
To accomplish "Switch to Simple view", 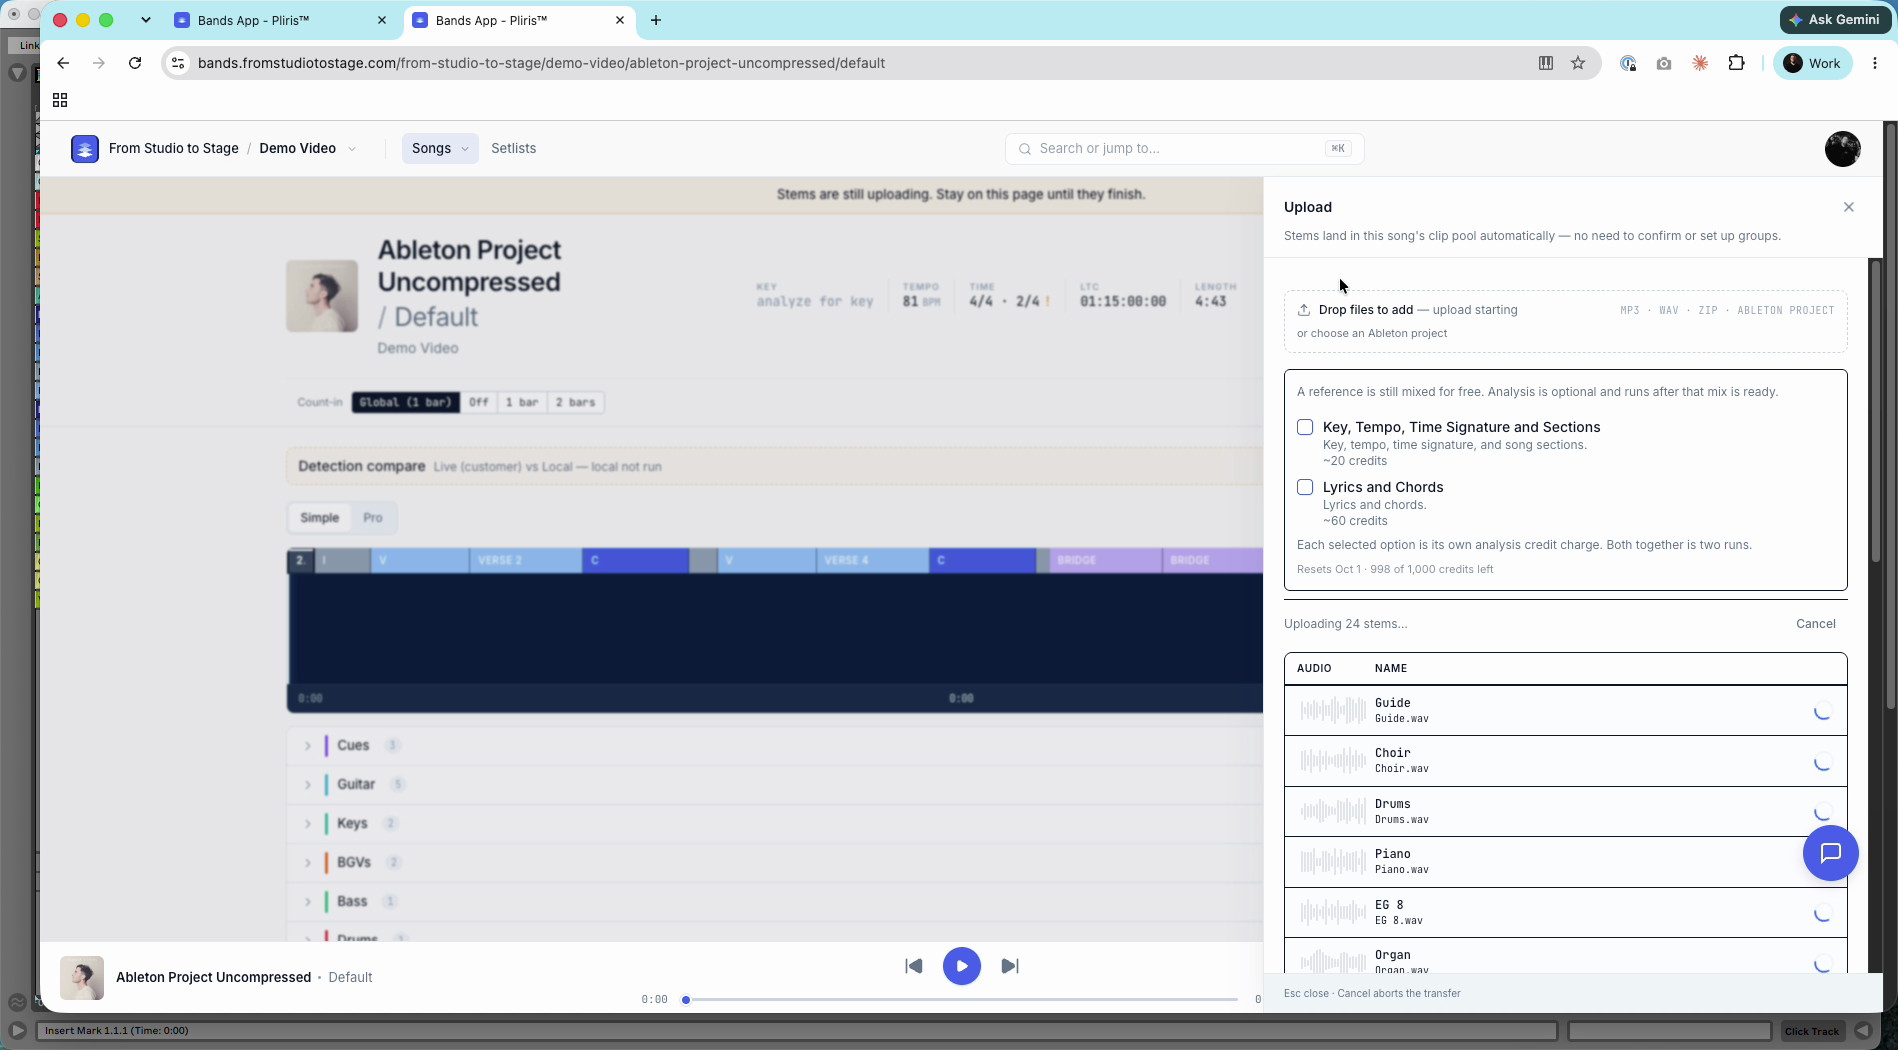I will [319, 518].
